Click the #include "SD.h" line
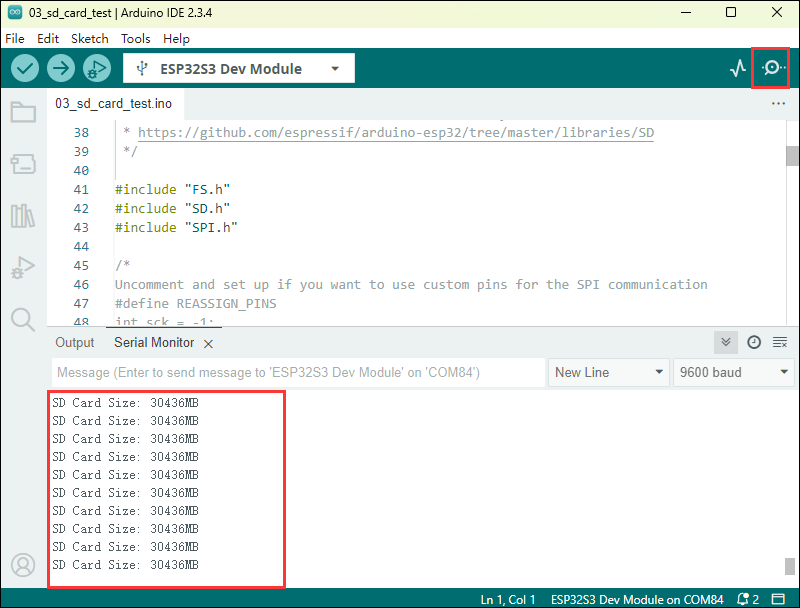 pyautogui.click(x=172, y=209)
